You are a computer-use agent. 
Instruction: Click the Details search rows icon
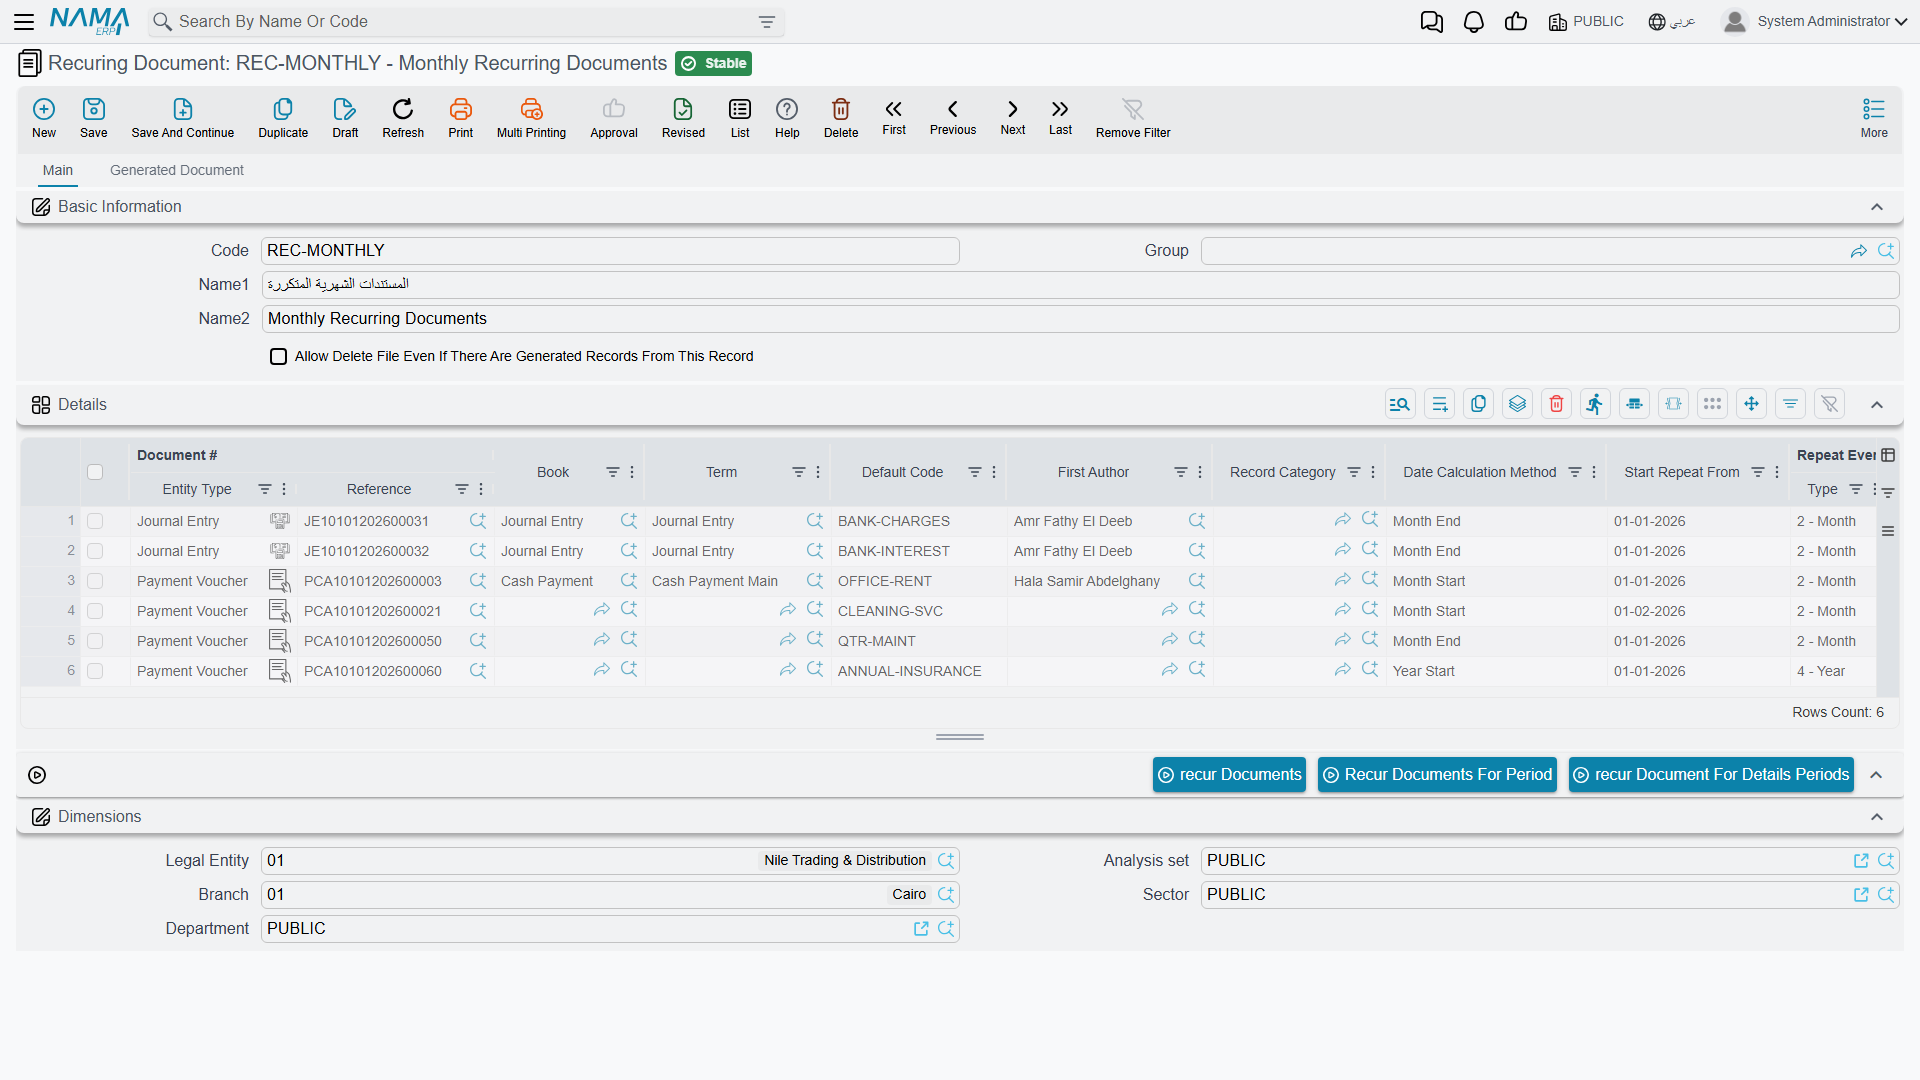pos(1400,404)
